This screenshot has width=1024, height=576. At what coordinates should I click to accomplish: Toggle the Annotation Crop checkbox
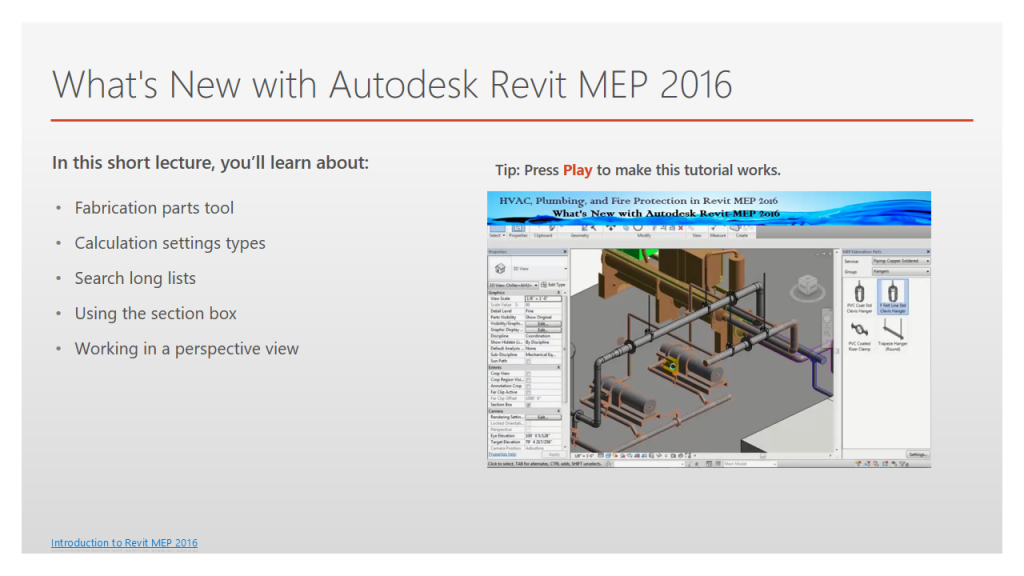[528, 386]
